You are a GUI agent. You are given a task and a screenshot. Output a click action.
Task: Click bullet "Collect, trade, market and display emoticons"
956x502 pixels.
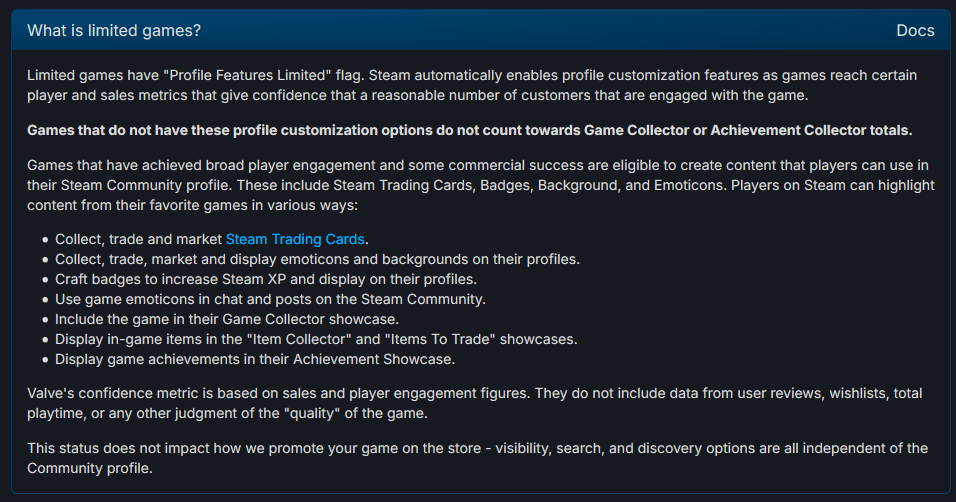317,259
